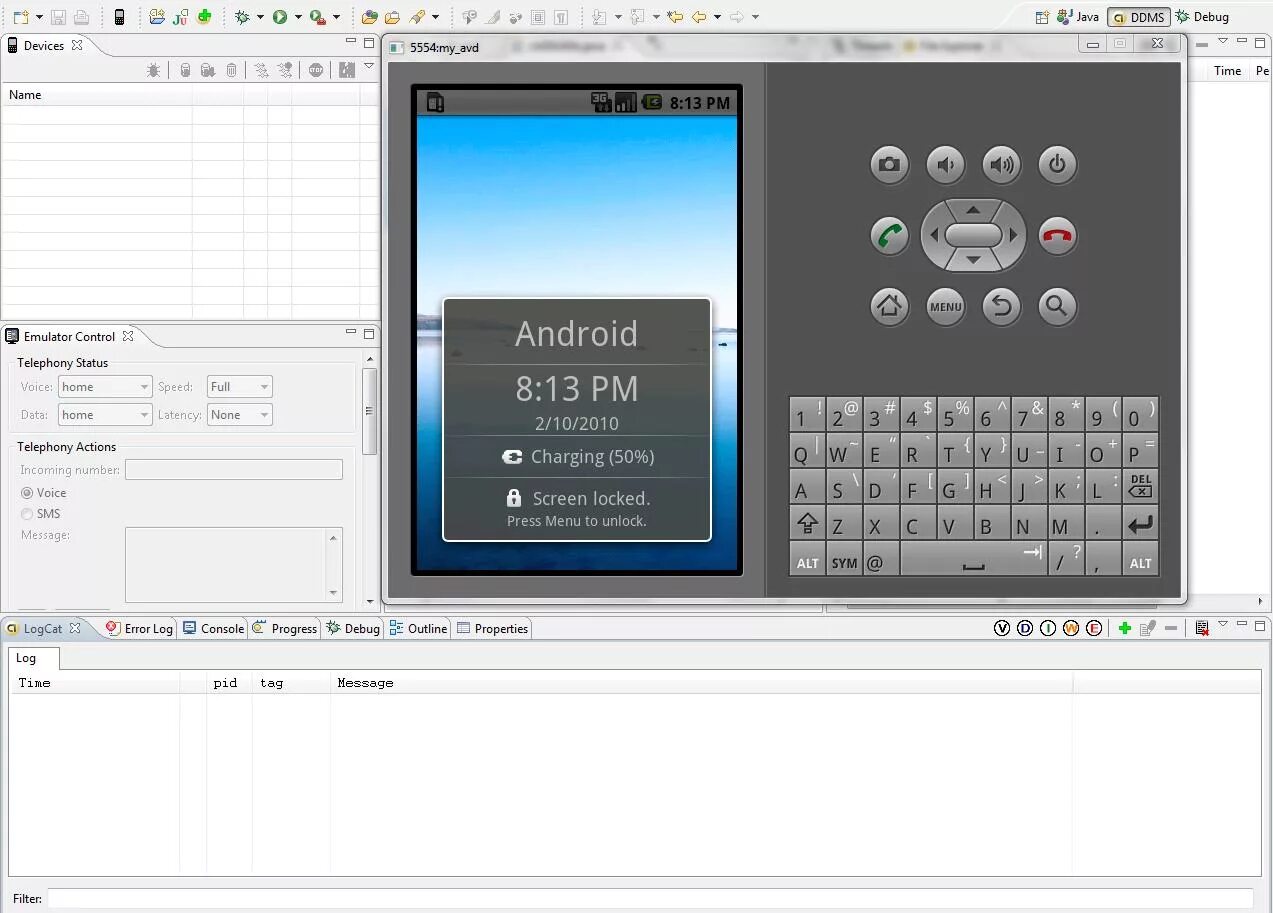Click the D-pad up arrow
The image size is (1273, 913).
(973, 209)
